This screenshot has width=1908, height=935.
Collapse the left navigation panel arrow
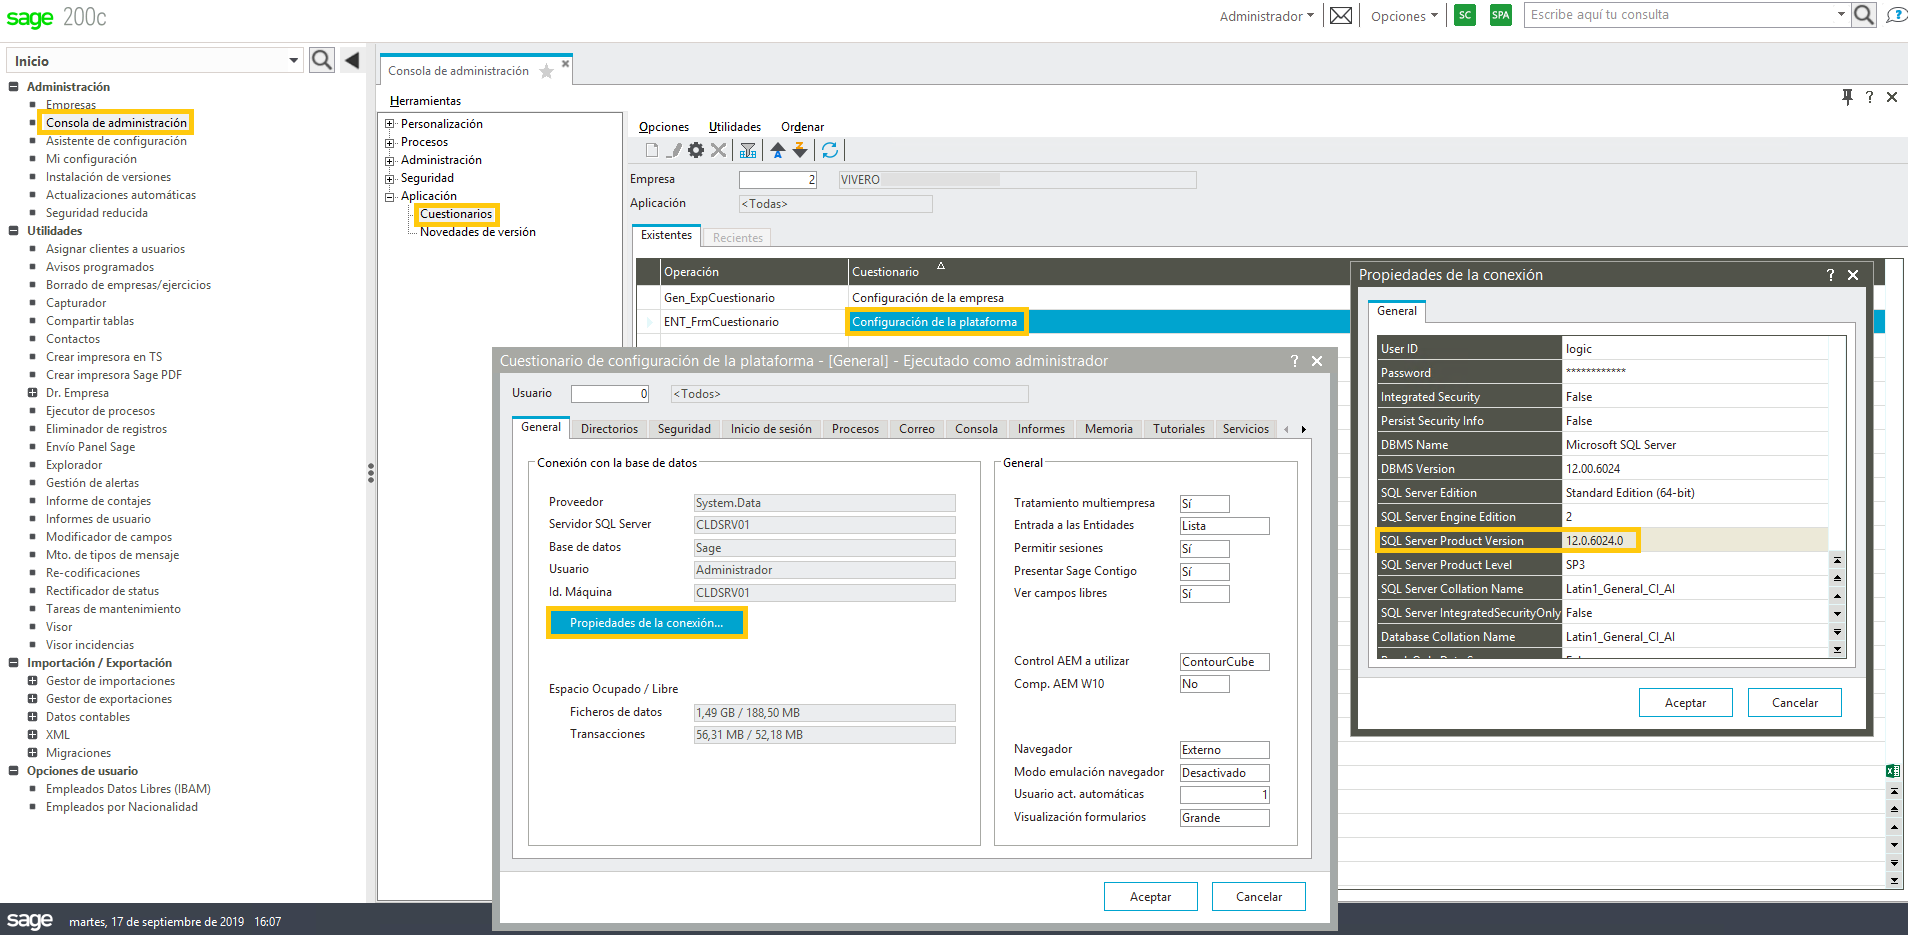point(352,60)
